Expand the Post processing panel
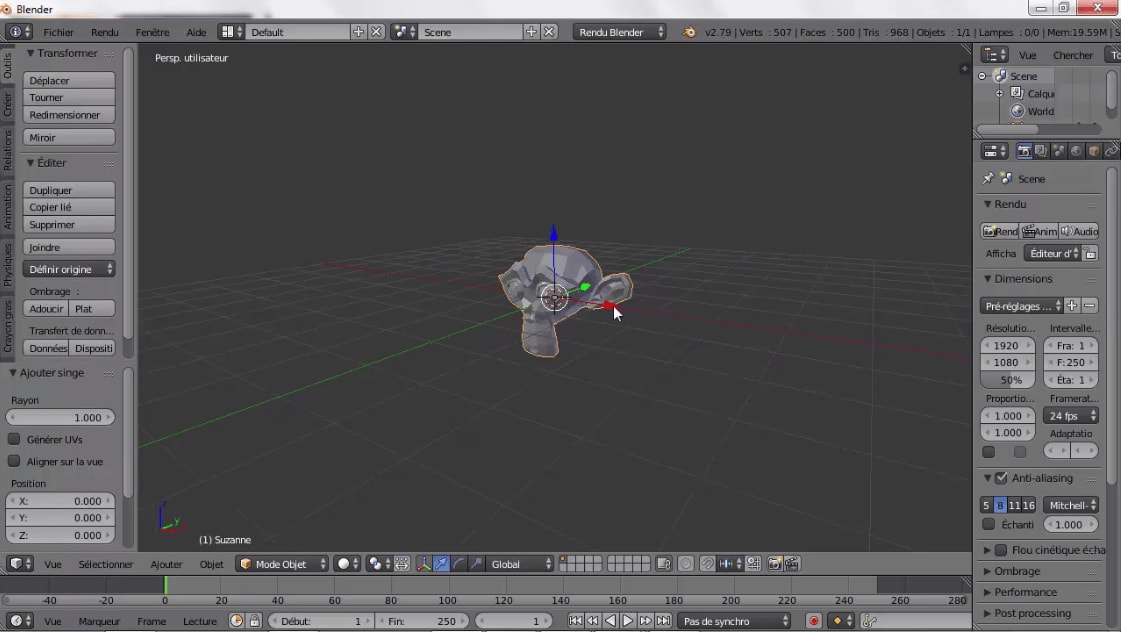 [x=1031, y=613]
